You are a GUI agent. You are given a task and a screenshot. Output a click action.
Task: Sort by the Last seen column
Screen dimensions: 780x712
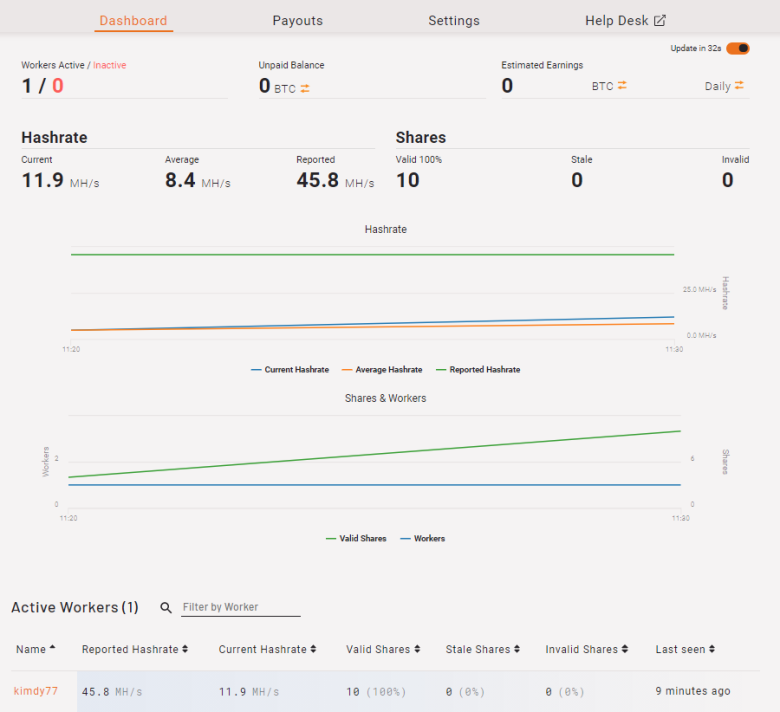click(x=685, y=649)
